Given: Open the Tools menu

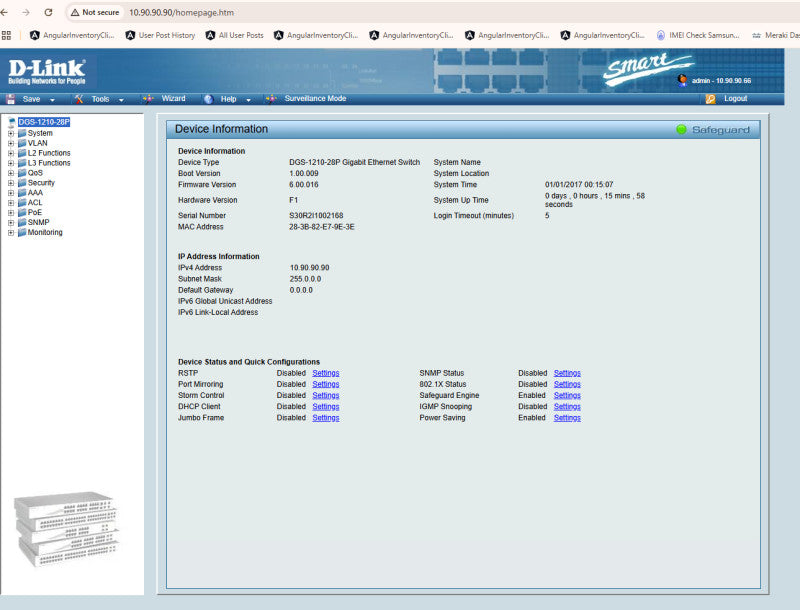Looking at the screenshot, I should [101, 99].
